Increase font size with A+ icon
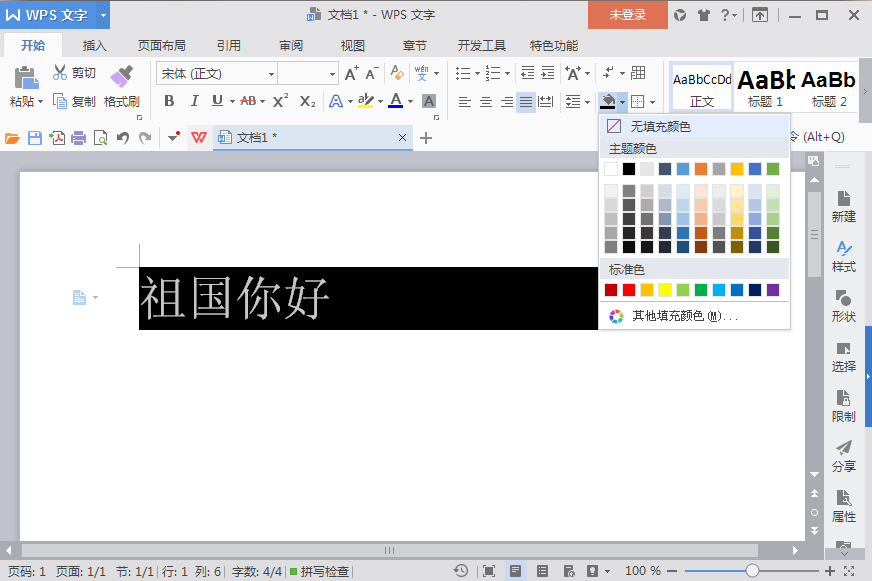This screenshot has width=872, height=581. pos(351,73)
